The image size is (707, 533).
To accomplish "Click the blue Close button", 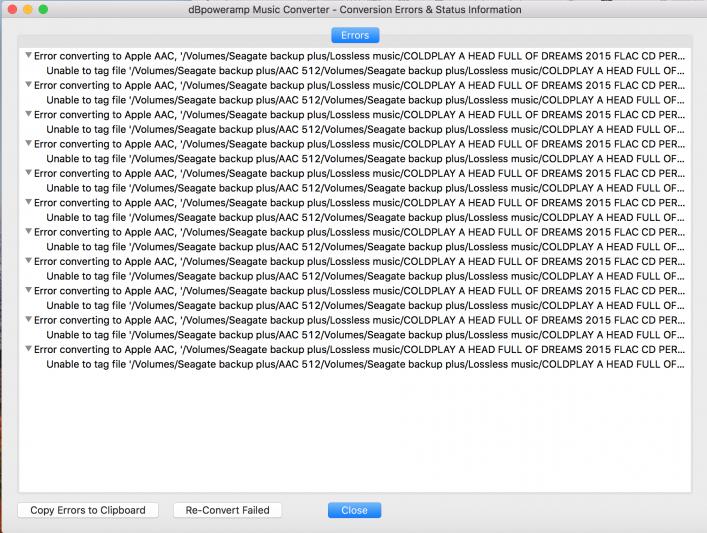I will pos(354,510).
